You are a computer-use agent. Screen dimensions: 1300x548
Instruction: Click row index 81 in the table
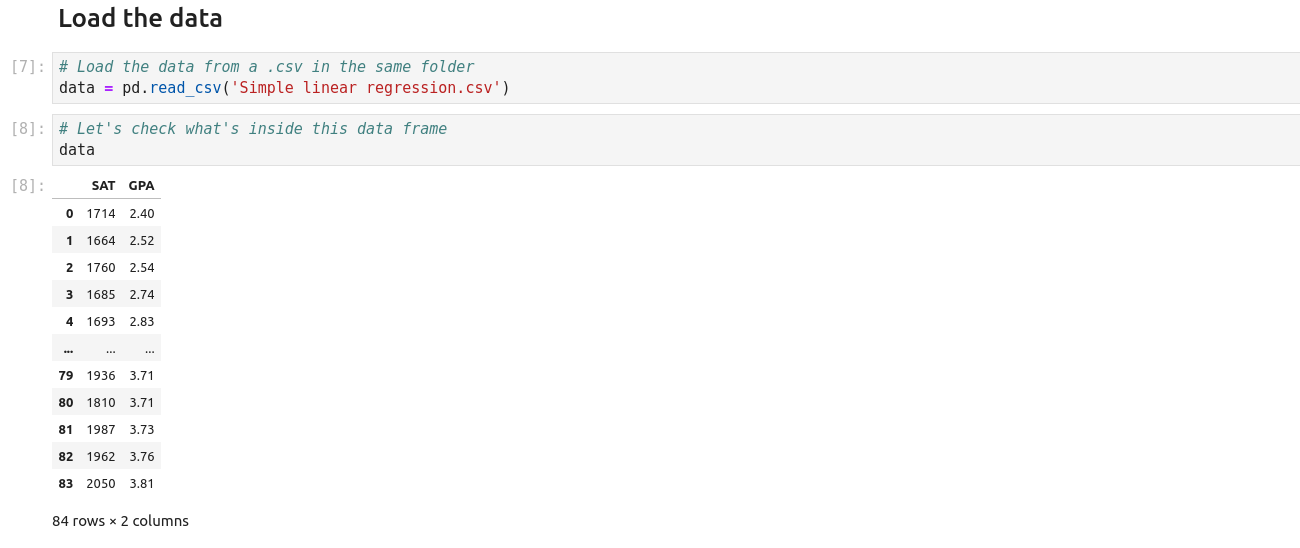tap(66, 430)
